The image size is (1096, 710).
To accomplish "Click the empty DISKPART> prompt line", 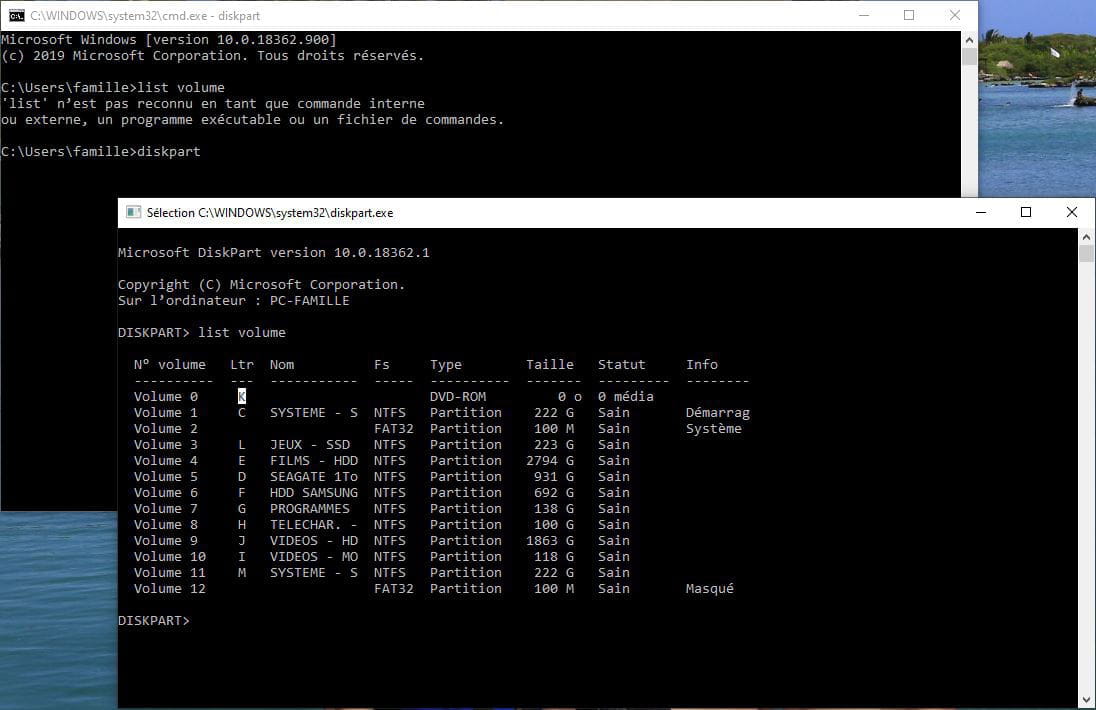I will (154, 621).
